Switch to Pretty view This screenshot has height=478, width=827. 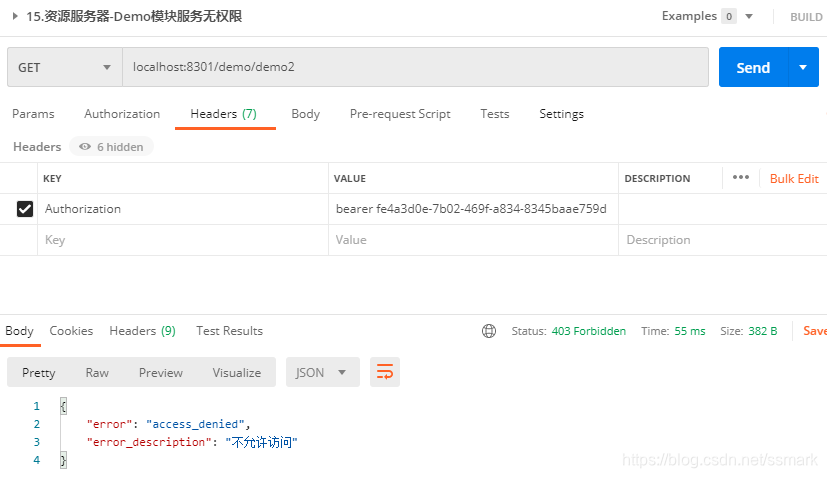[x=39, y=372]
